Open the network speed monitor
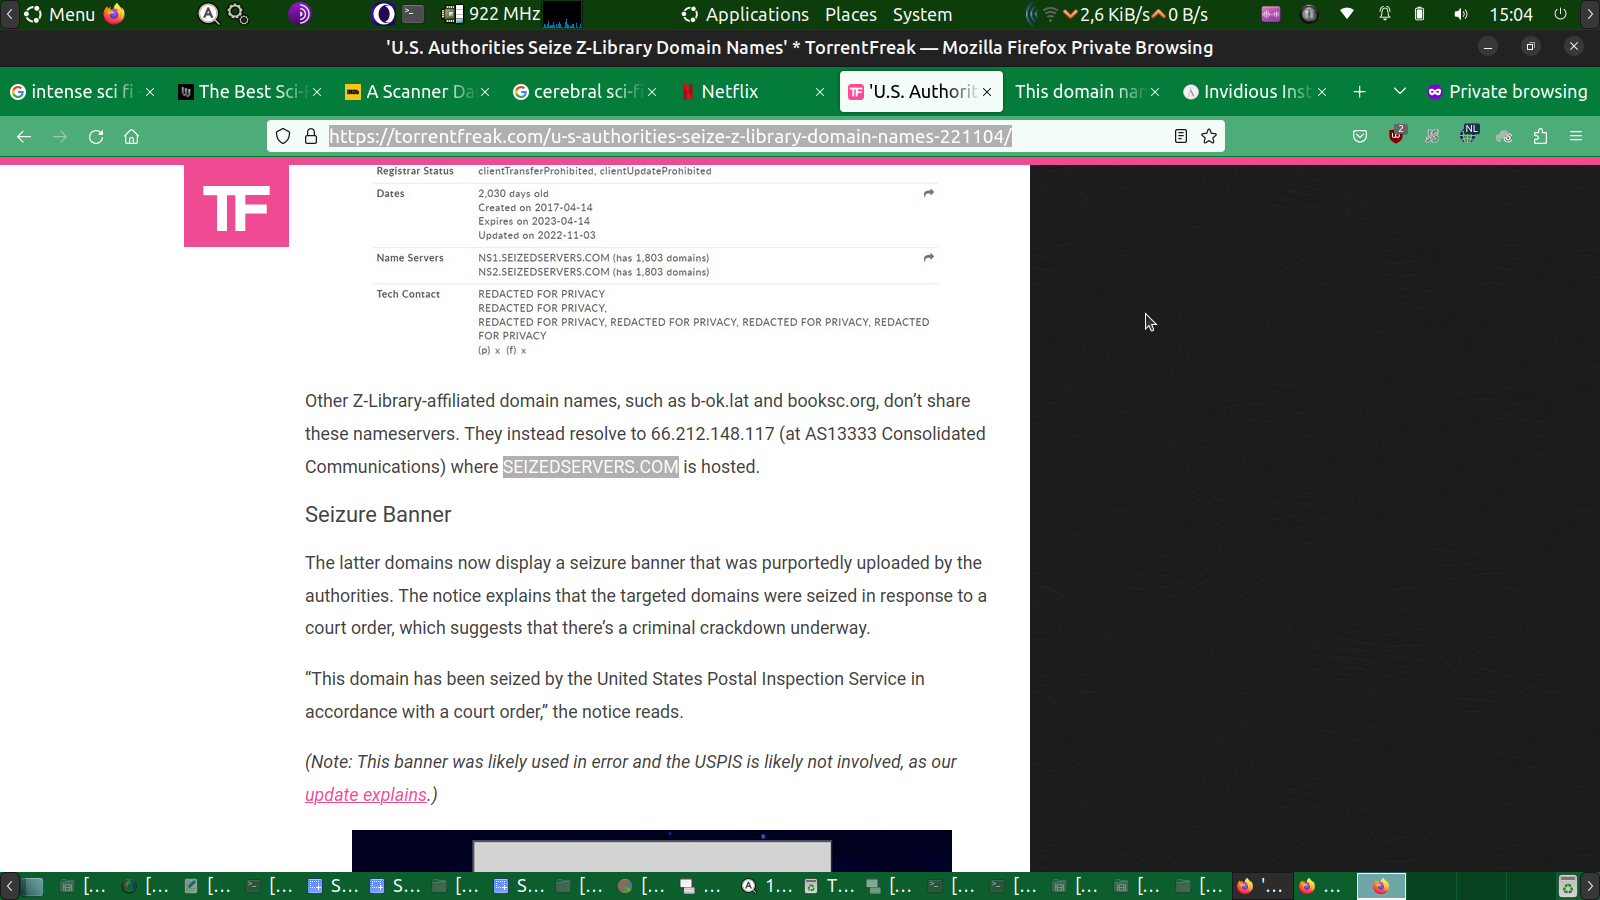 click(1135, 14)
